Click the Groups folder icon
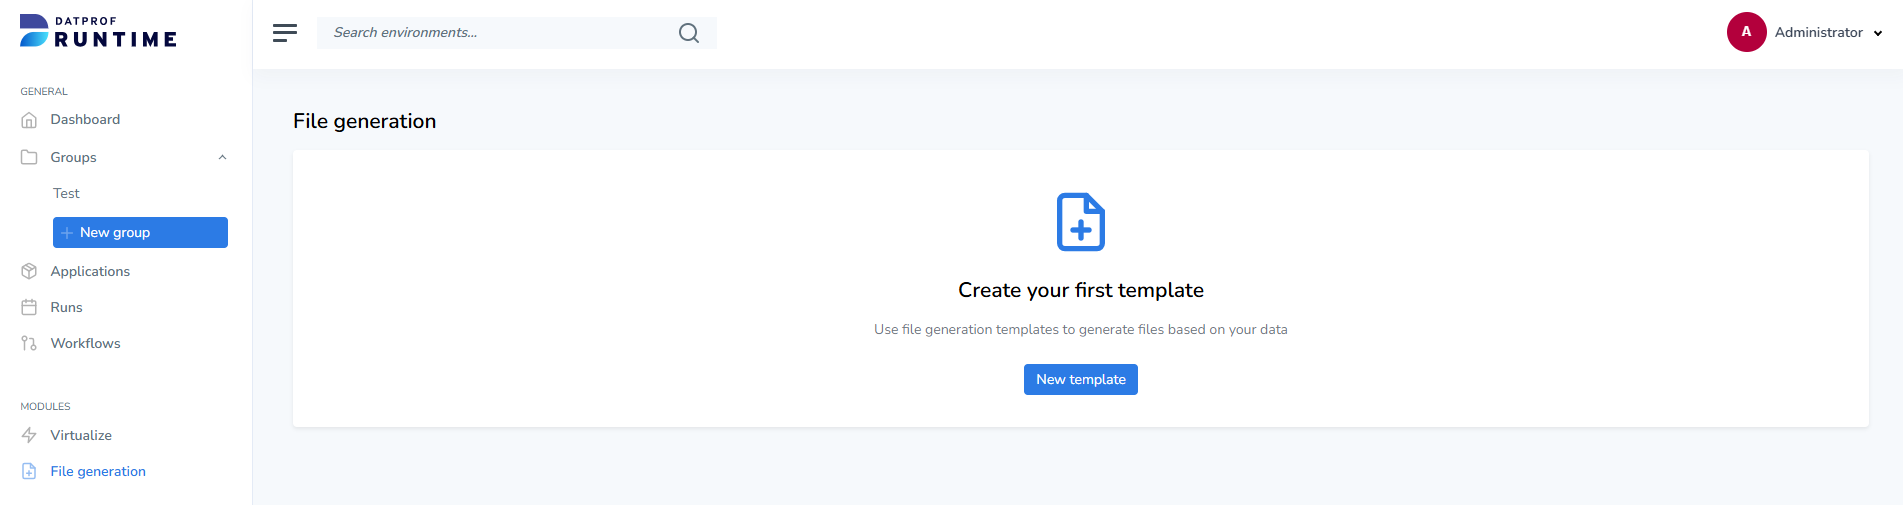The image size is (1903, 505). point(29,157)
